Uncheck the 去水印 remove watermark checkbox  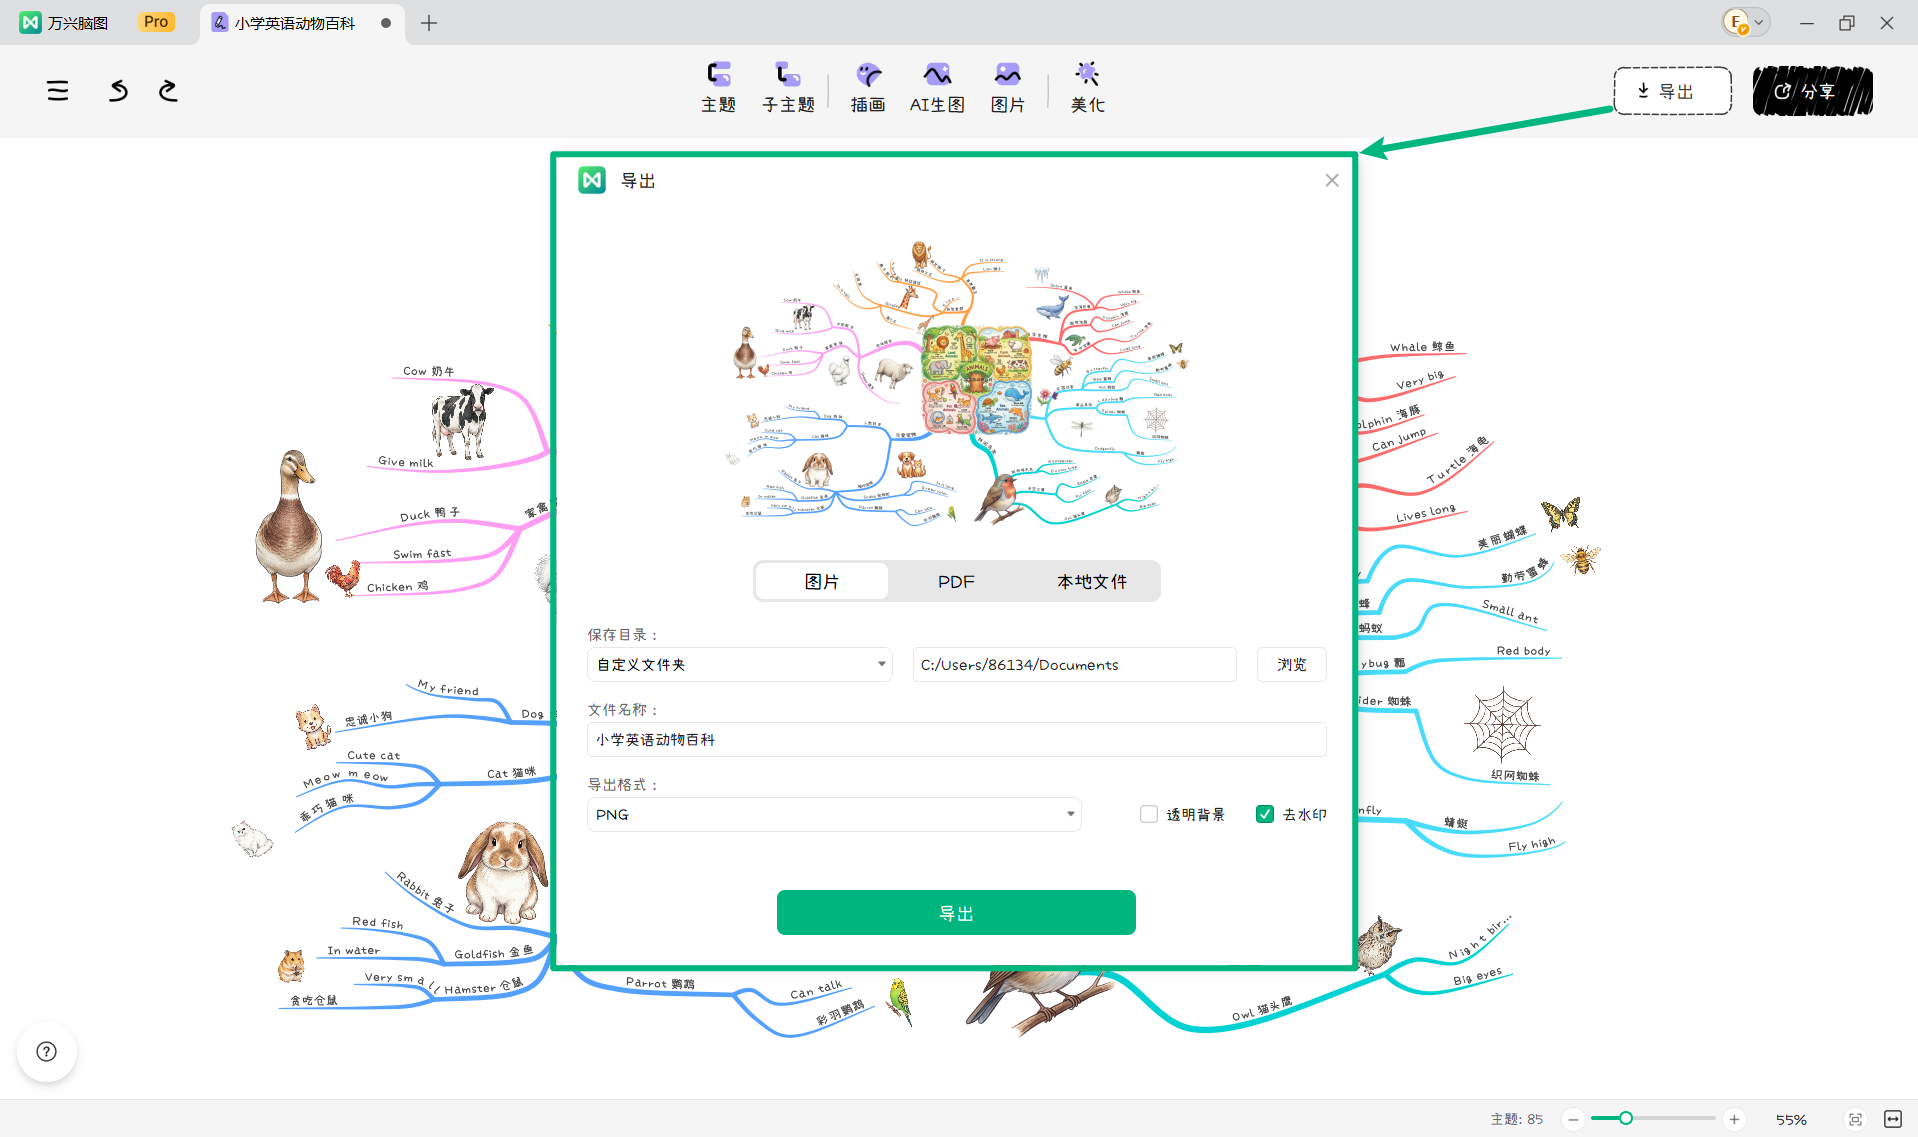(x=1265, y=815)
